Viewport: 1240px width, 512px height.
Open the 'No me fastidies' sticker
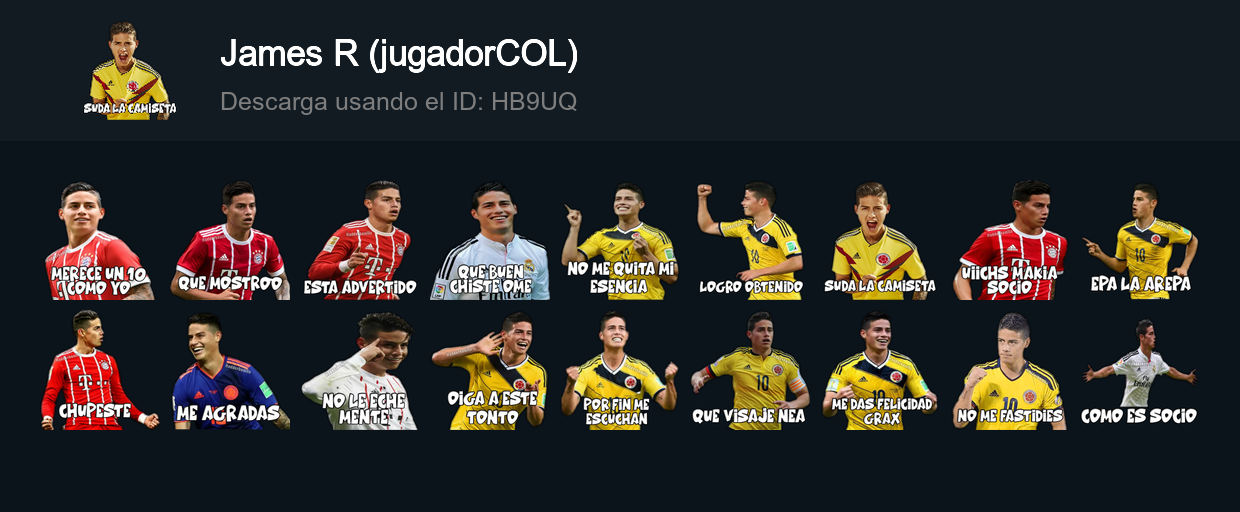1010,371
